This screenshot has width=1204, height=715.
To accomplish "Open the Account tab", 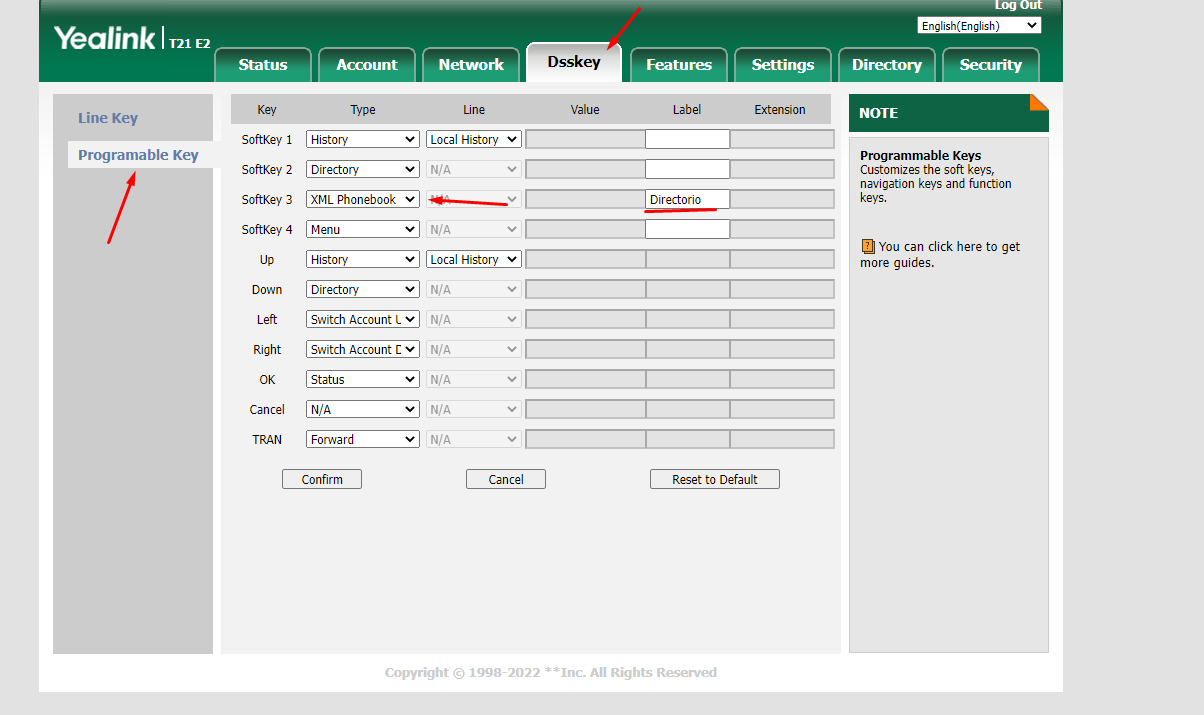I will tap(367, 65).
